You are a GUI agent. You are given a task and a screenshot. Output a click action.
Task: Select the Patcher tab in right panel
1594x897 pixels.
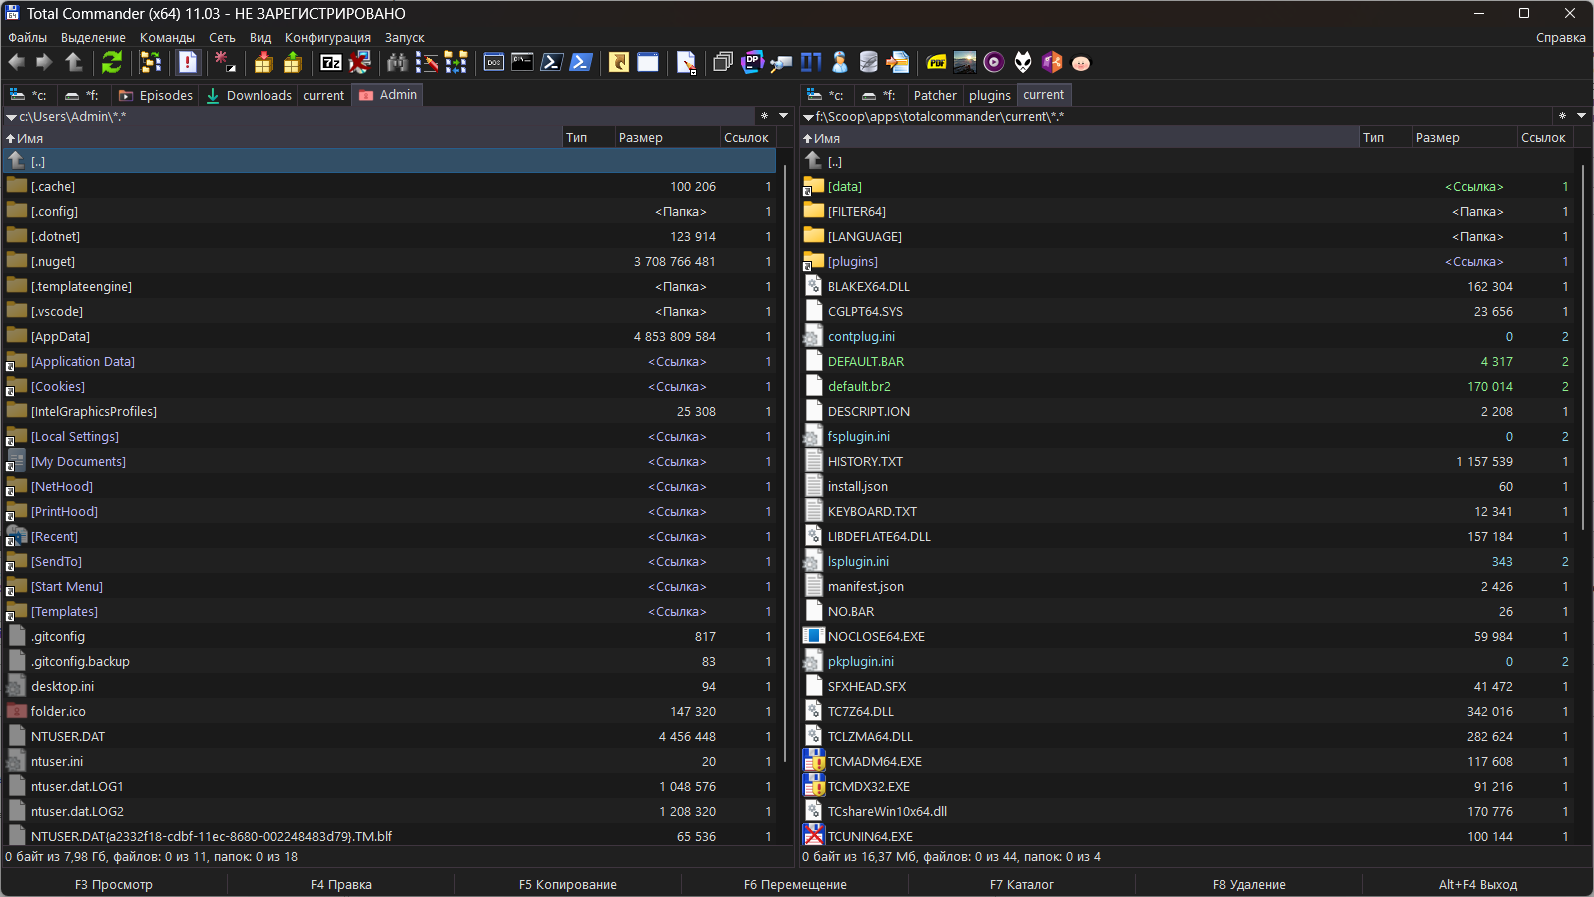[x=935, y=95]
